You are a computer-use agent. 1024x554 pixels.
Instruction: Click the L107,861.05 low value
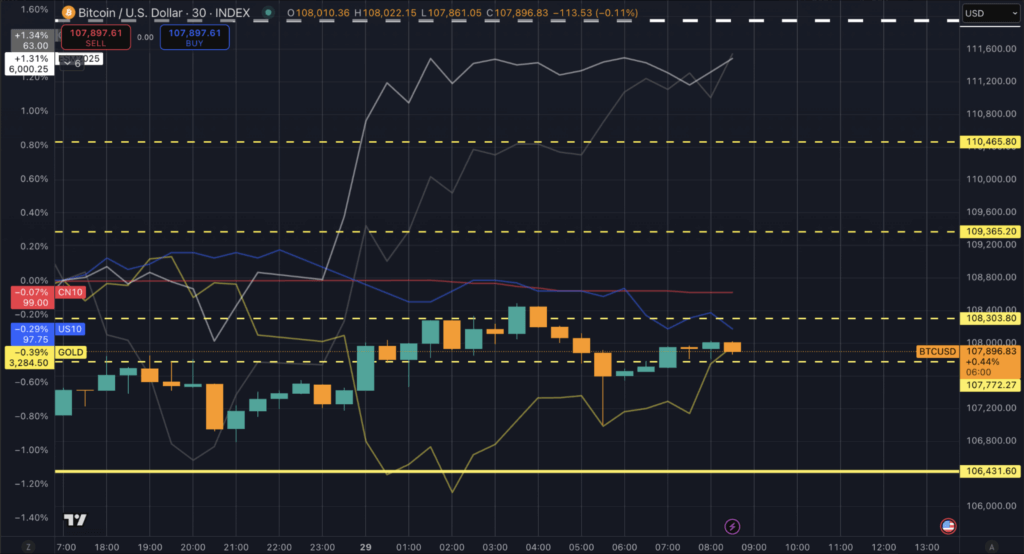(x=451, y=12)
